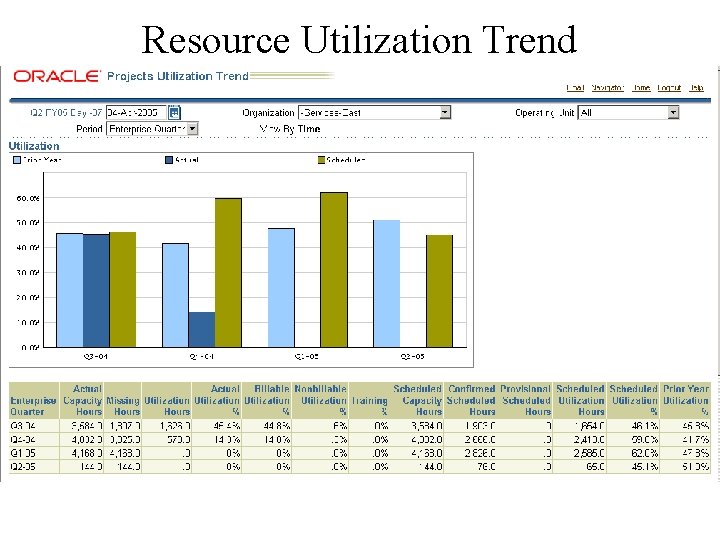
Task: Click the Q3-04 Actual dark blue bar
Action: pos(96,291)
